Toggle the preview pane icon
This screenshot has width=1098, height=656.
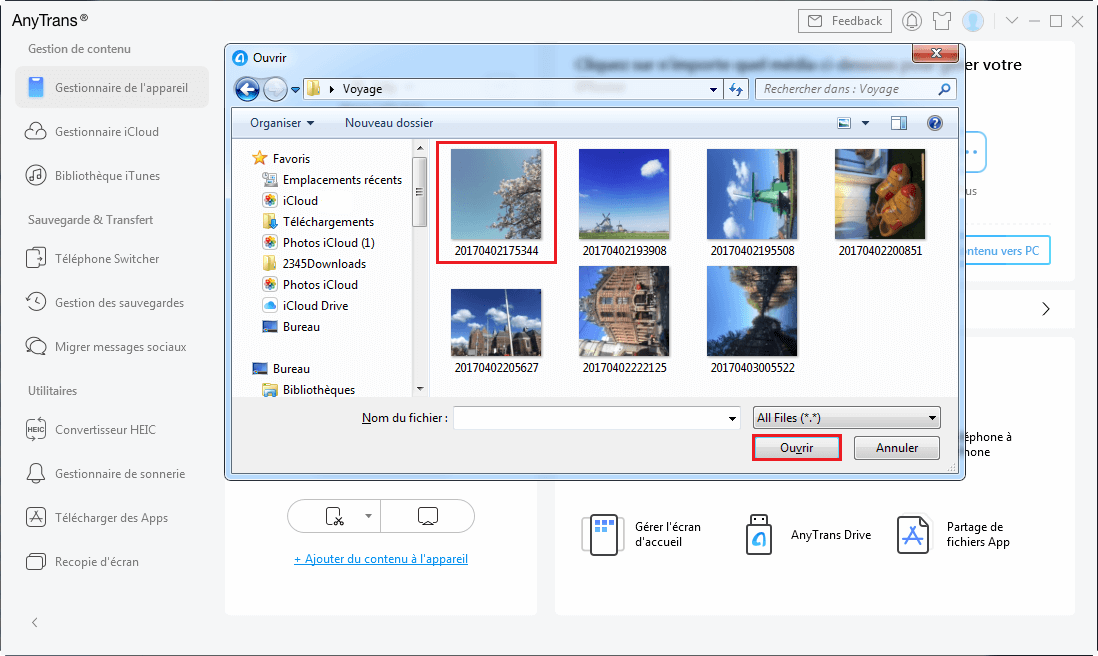899,123
